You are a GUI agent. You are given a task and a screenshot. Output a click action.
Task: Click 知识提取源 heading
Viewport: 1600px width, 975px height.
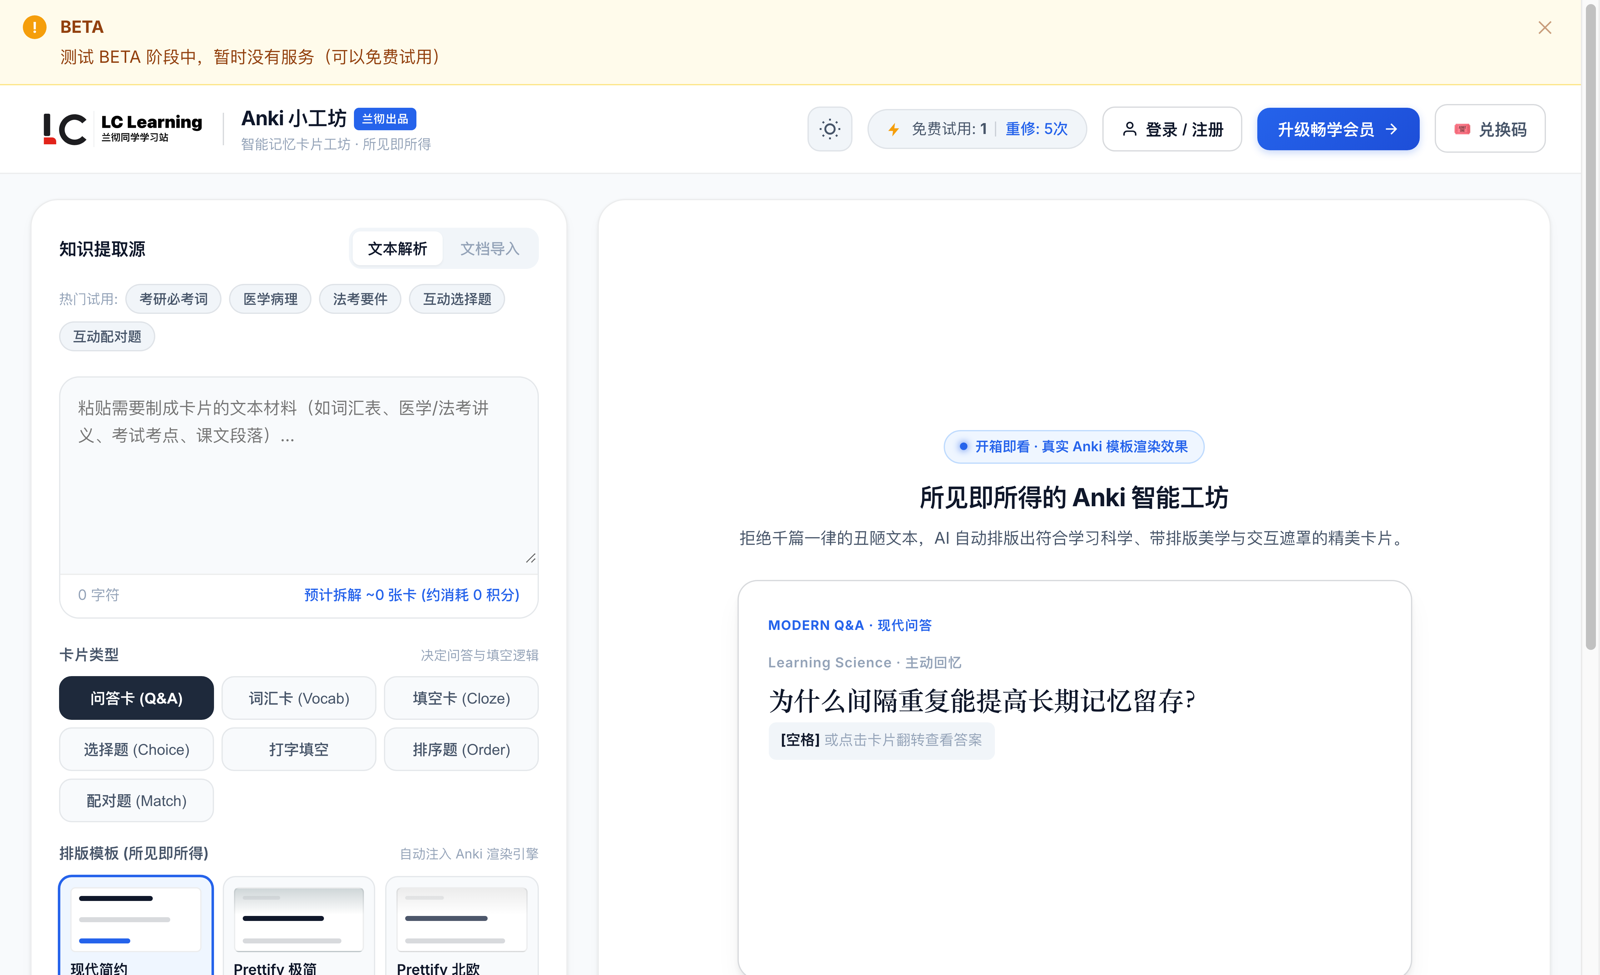(102, 249)
